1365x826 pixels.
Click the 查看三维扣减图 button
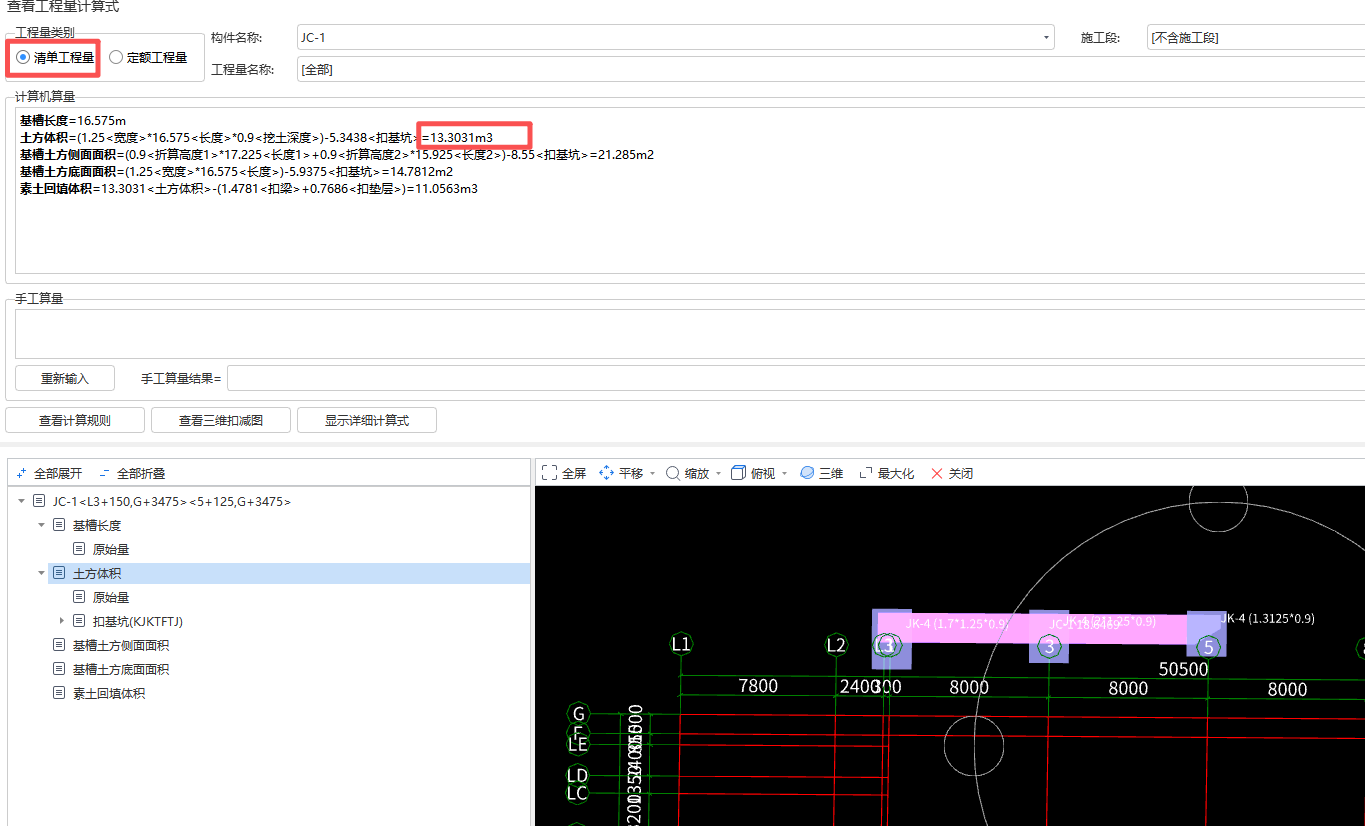pyautogui.click(x=221, y=420)
